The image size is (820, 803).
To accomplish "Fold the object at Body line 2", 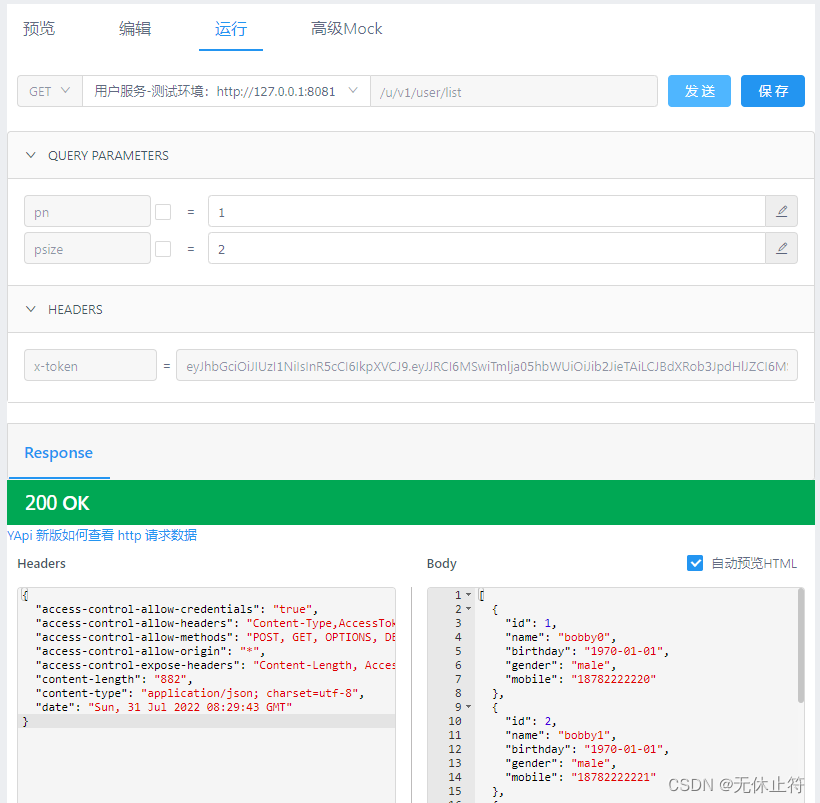I will [x=469, y=609].
